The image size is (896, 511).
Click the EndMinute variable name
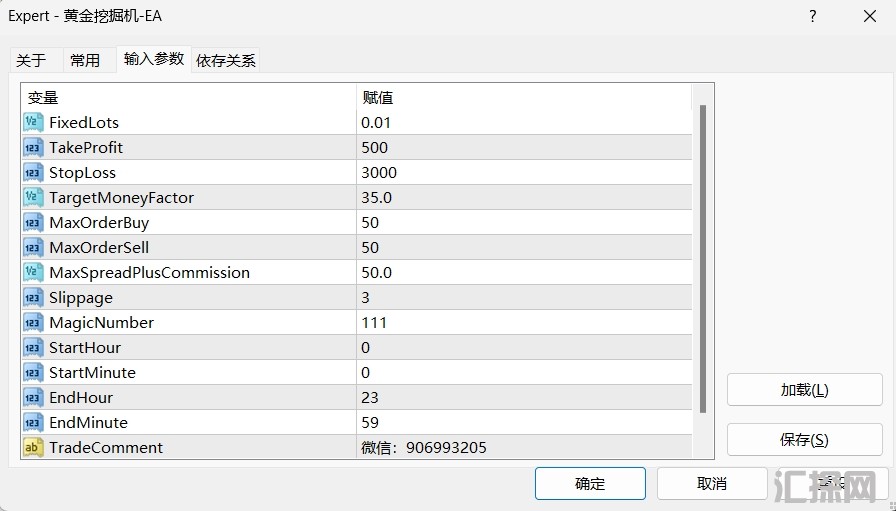pyautogui.click(x=89, y=422)
